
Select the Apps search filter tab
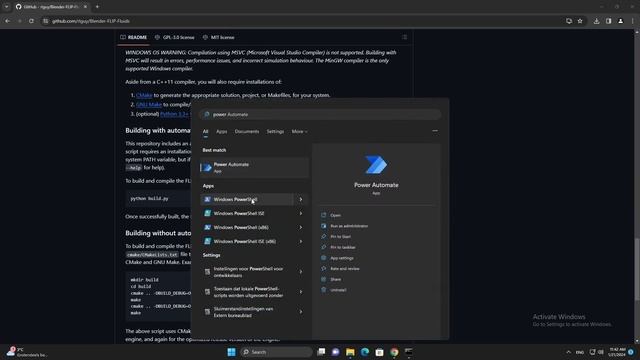[222, 131]
